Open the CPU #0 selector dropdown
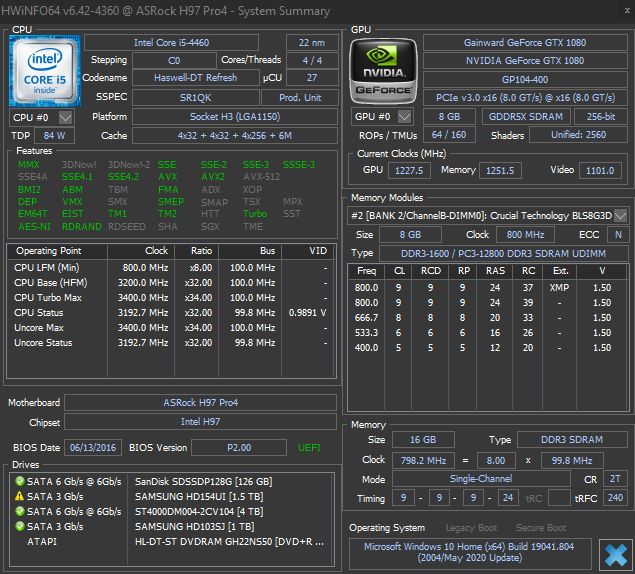Viewport: 635px width, 574px height. tap(66, 118)
